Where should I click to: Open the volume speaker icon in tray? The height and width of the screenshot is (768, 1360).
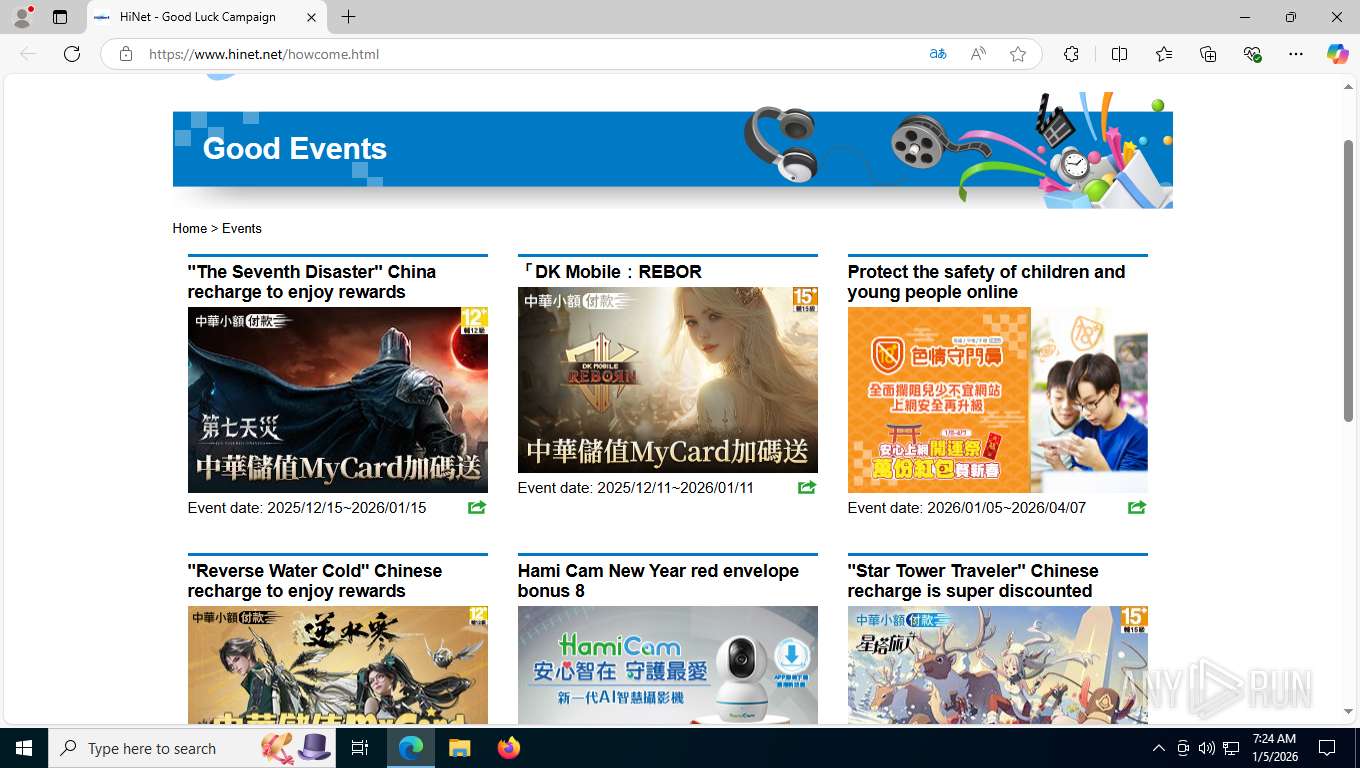1206,748
